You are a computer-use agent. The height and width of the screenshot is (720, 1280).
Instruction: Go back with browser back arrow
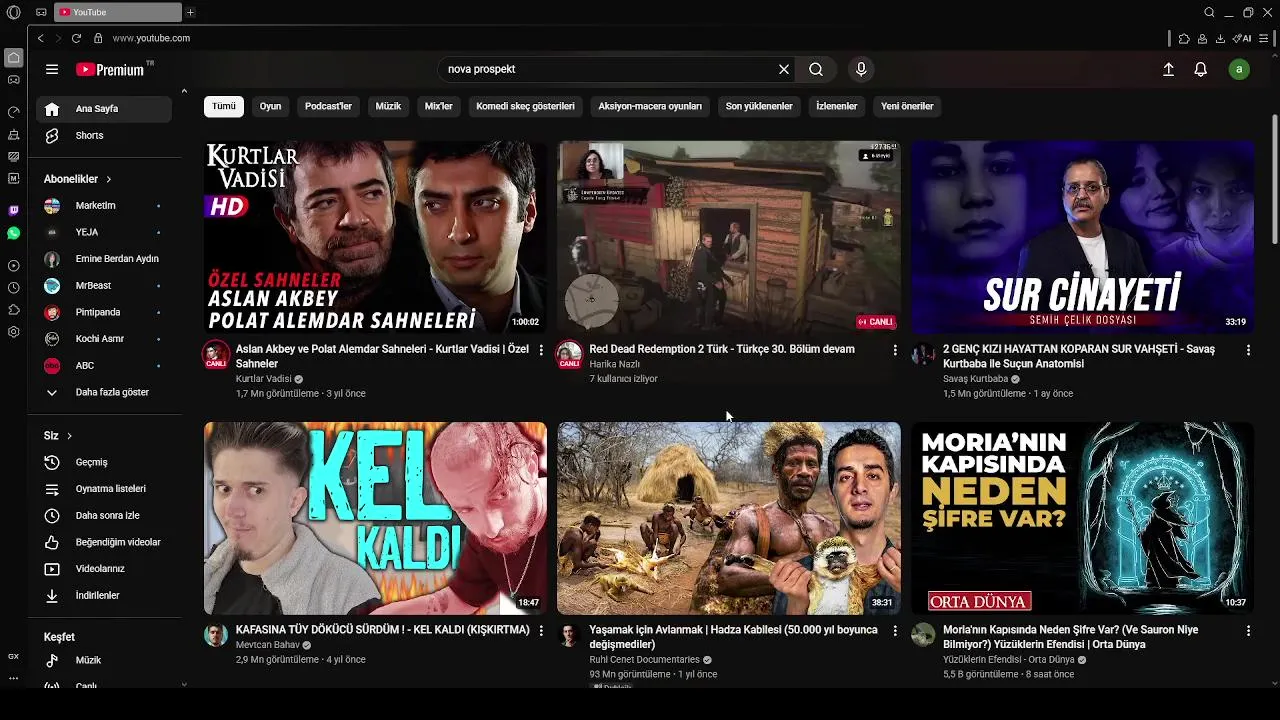point(40,38)
